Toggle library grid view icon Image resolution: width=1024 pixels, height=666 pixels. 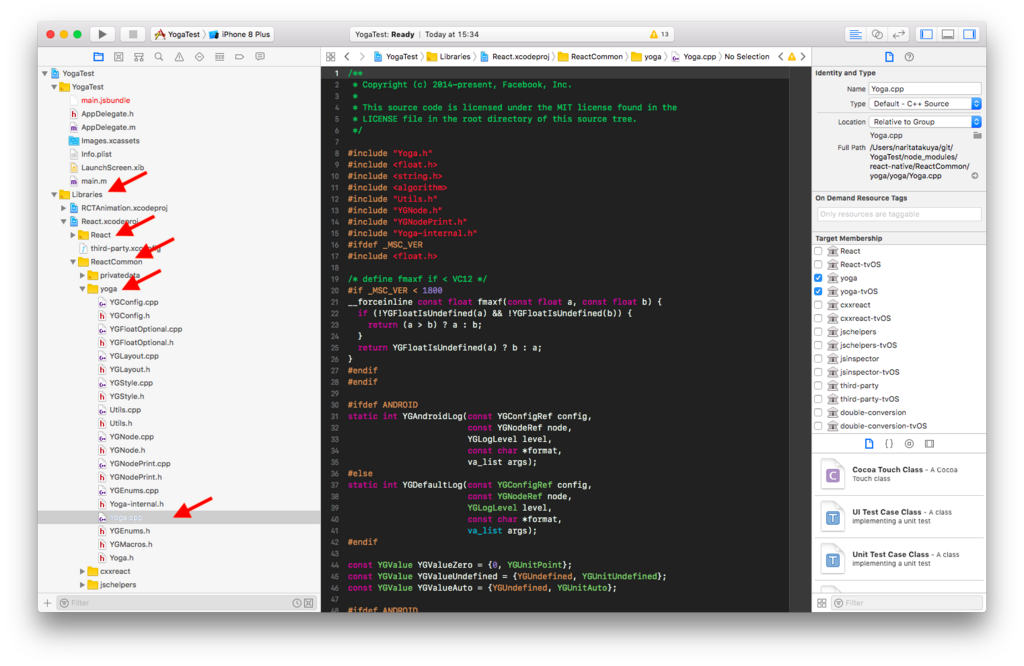pyautogui.click(x=822, y=603)
